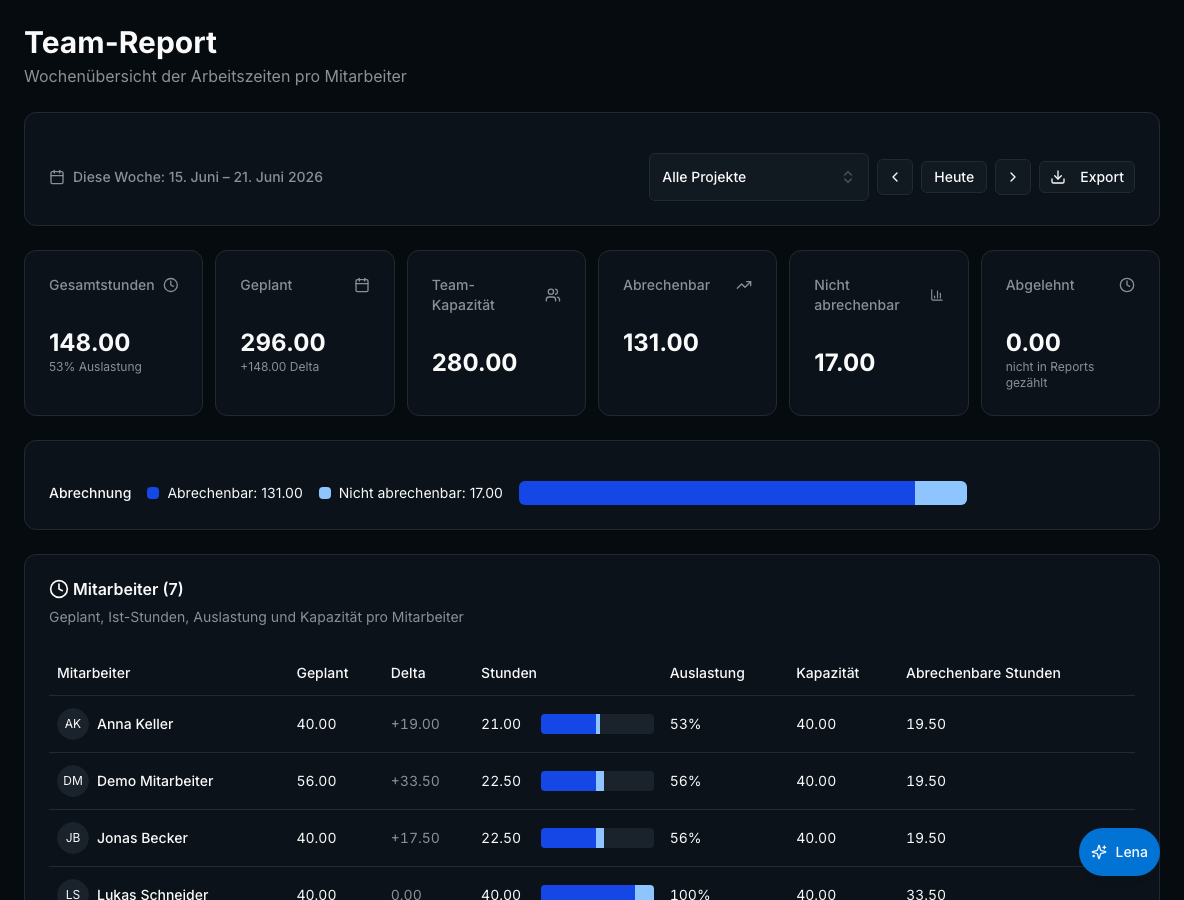Click the Stunden column header
This screenshot has height=900, width=1184.
coord(509,673)
